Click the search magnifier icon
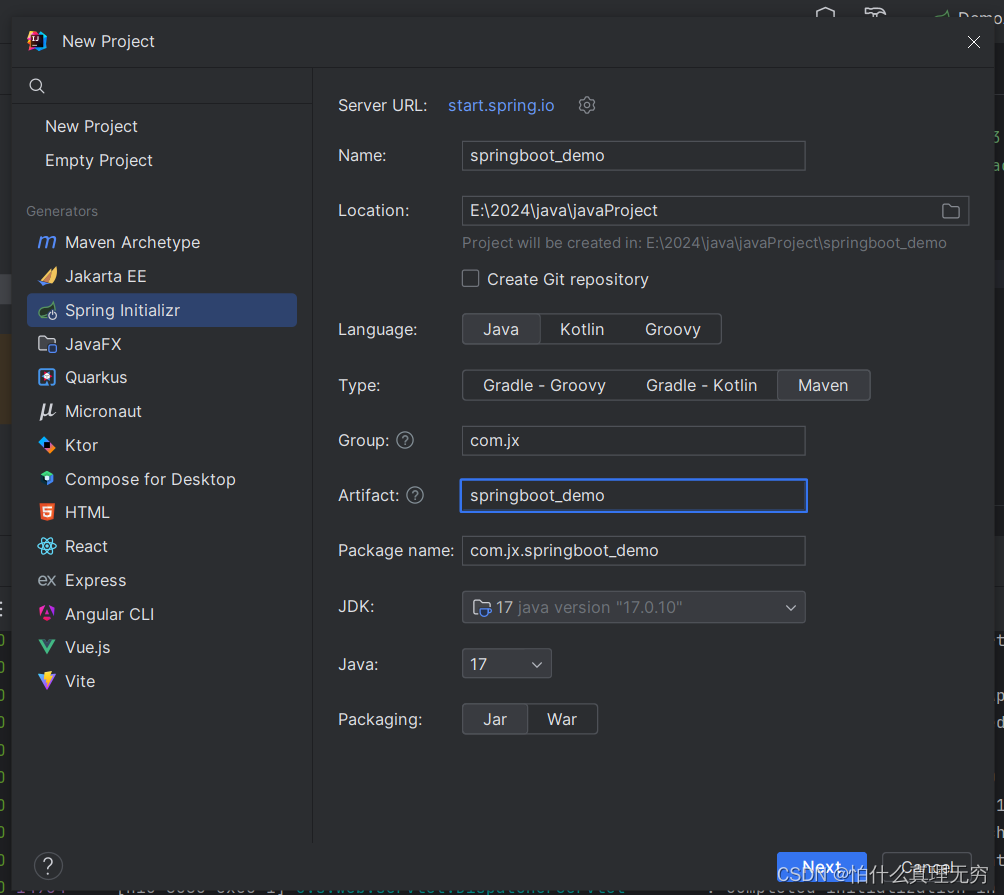This screenshot has height=895, width=1004. coord(37,86)
